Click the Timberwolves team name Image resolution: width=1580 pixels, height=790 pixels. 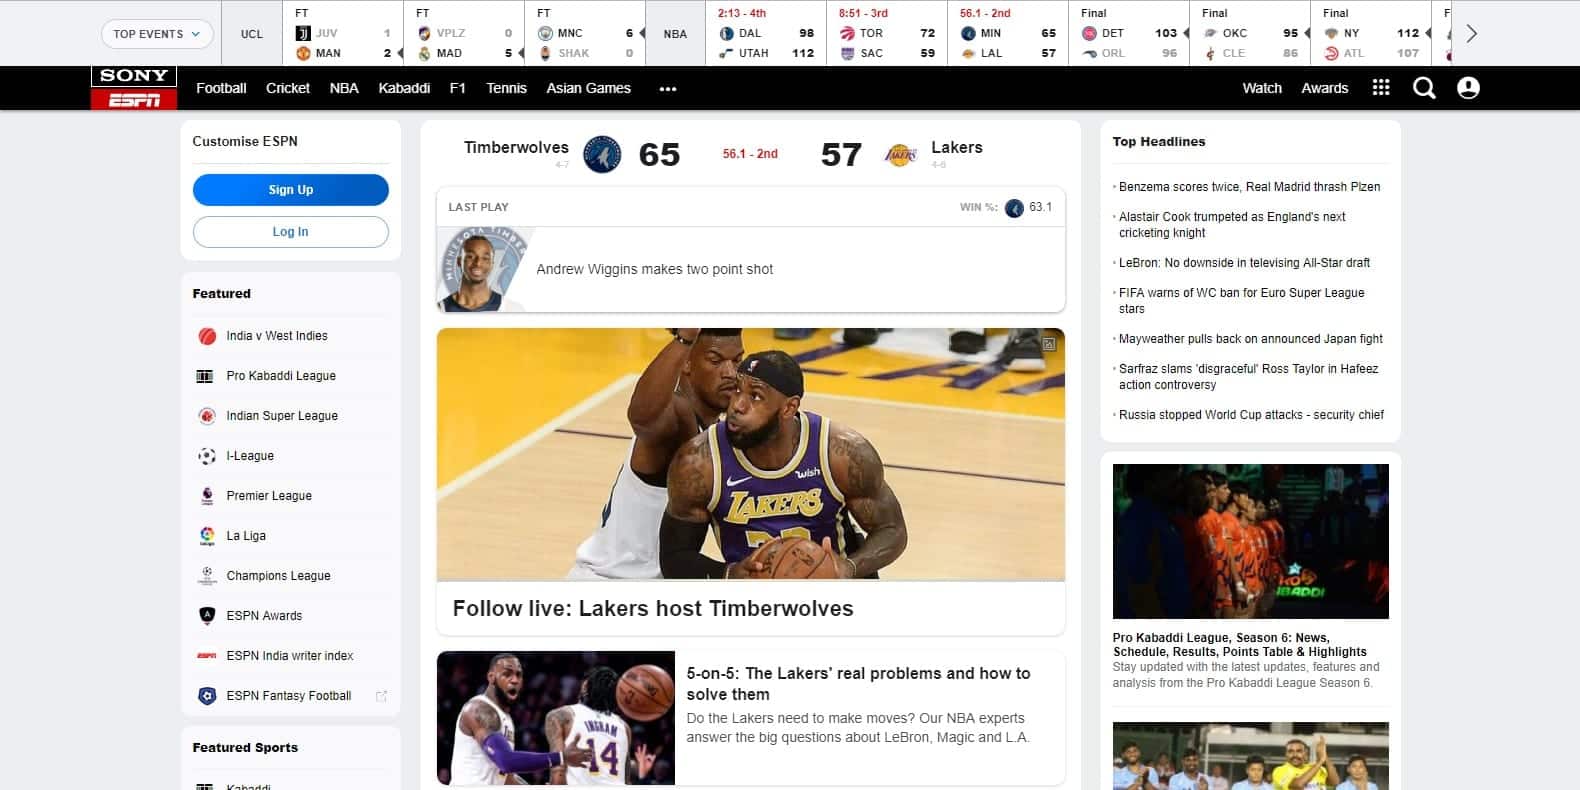pyautogui.click(x=516, y=148)
